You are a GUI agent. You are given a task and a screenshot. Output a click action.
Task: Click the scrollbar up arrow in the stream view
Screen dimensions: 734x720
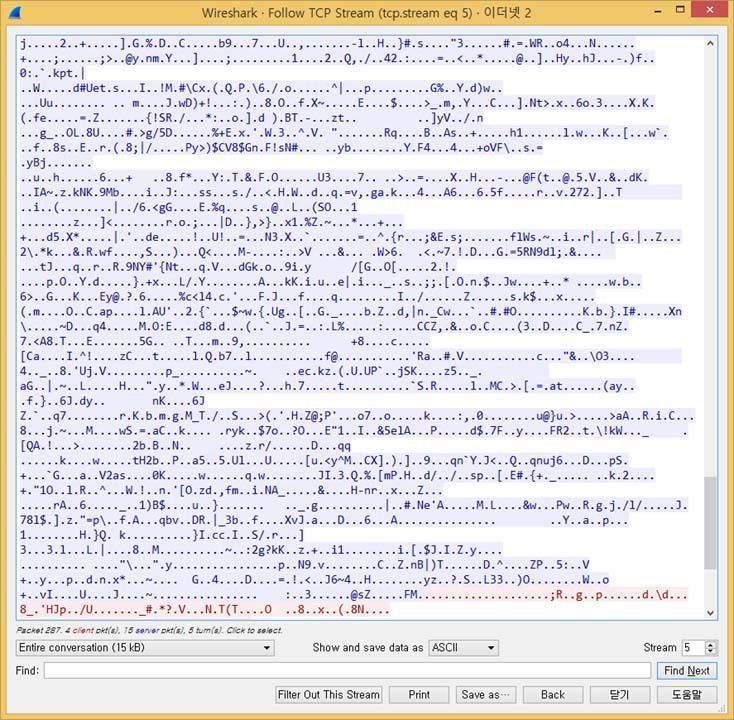(710, 42)
